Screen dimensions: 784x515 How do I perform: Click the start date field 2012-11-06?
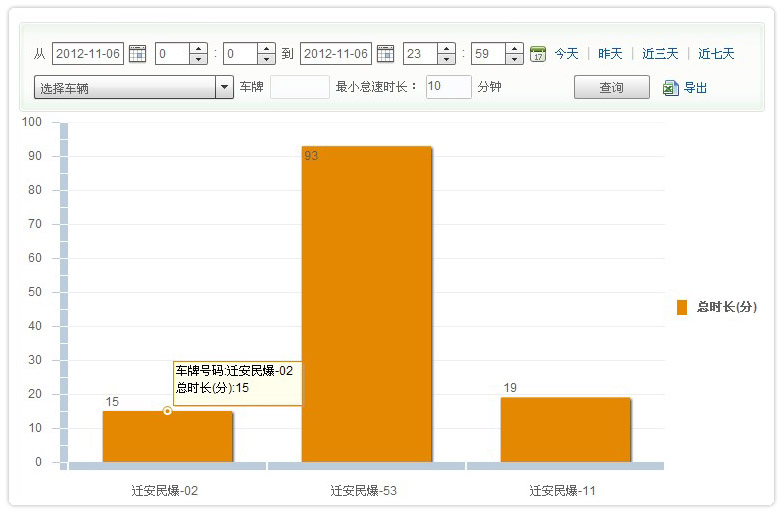coord(88,54)
